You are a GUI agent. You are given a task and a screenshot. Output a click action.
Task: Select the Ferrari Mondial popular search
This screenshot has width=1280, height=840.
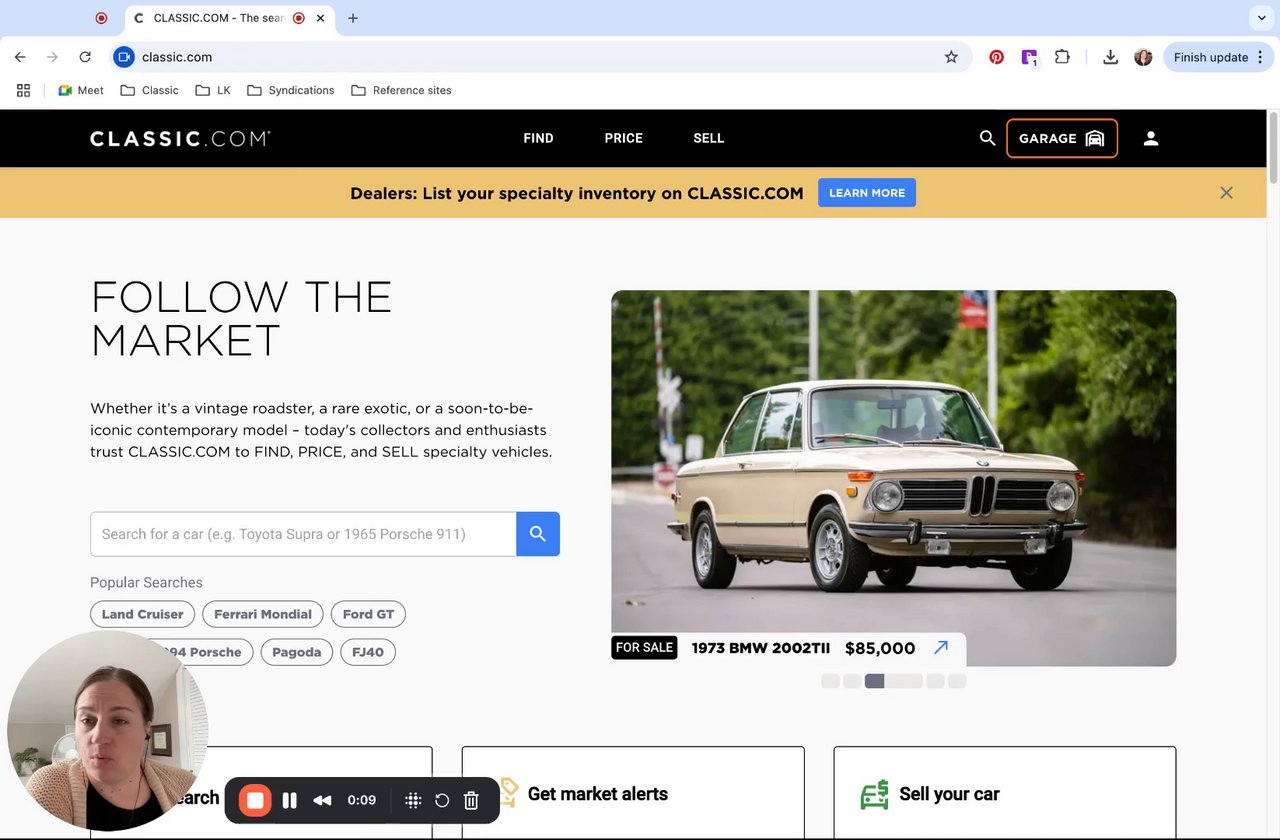tap(263, 614)
